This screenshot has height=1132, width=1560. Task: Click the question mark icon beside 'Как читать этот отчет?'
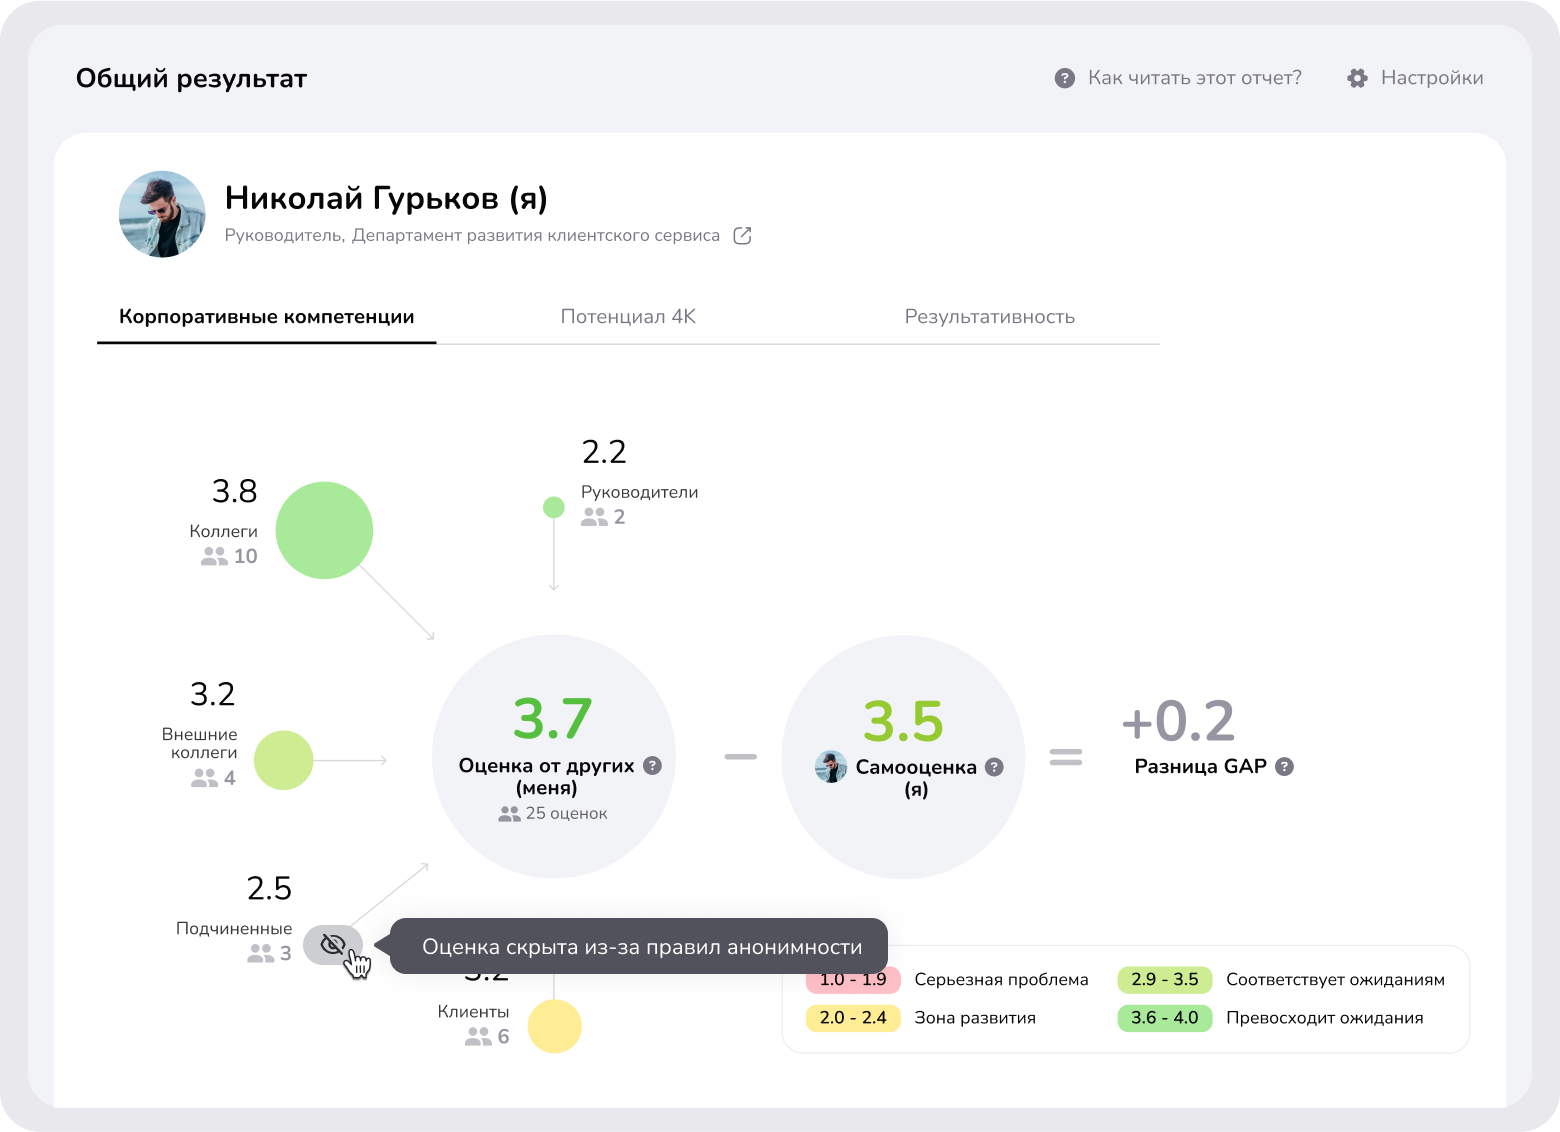click(x=1065, y=78)
